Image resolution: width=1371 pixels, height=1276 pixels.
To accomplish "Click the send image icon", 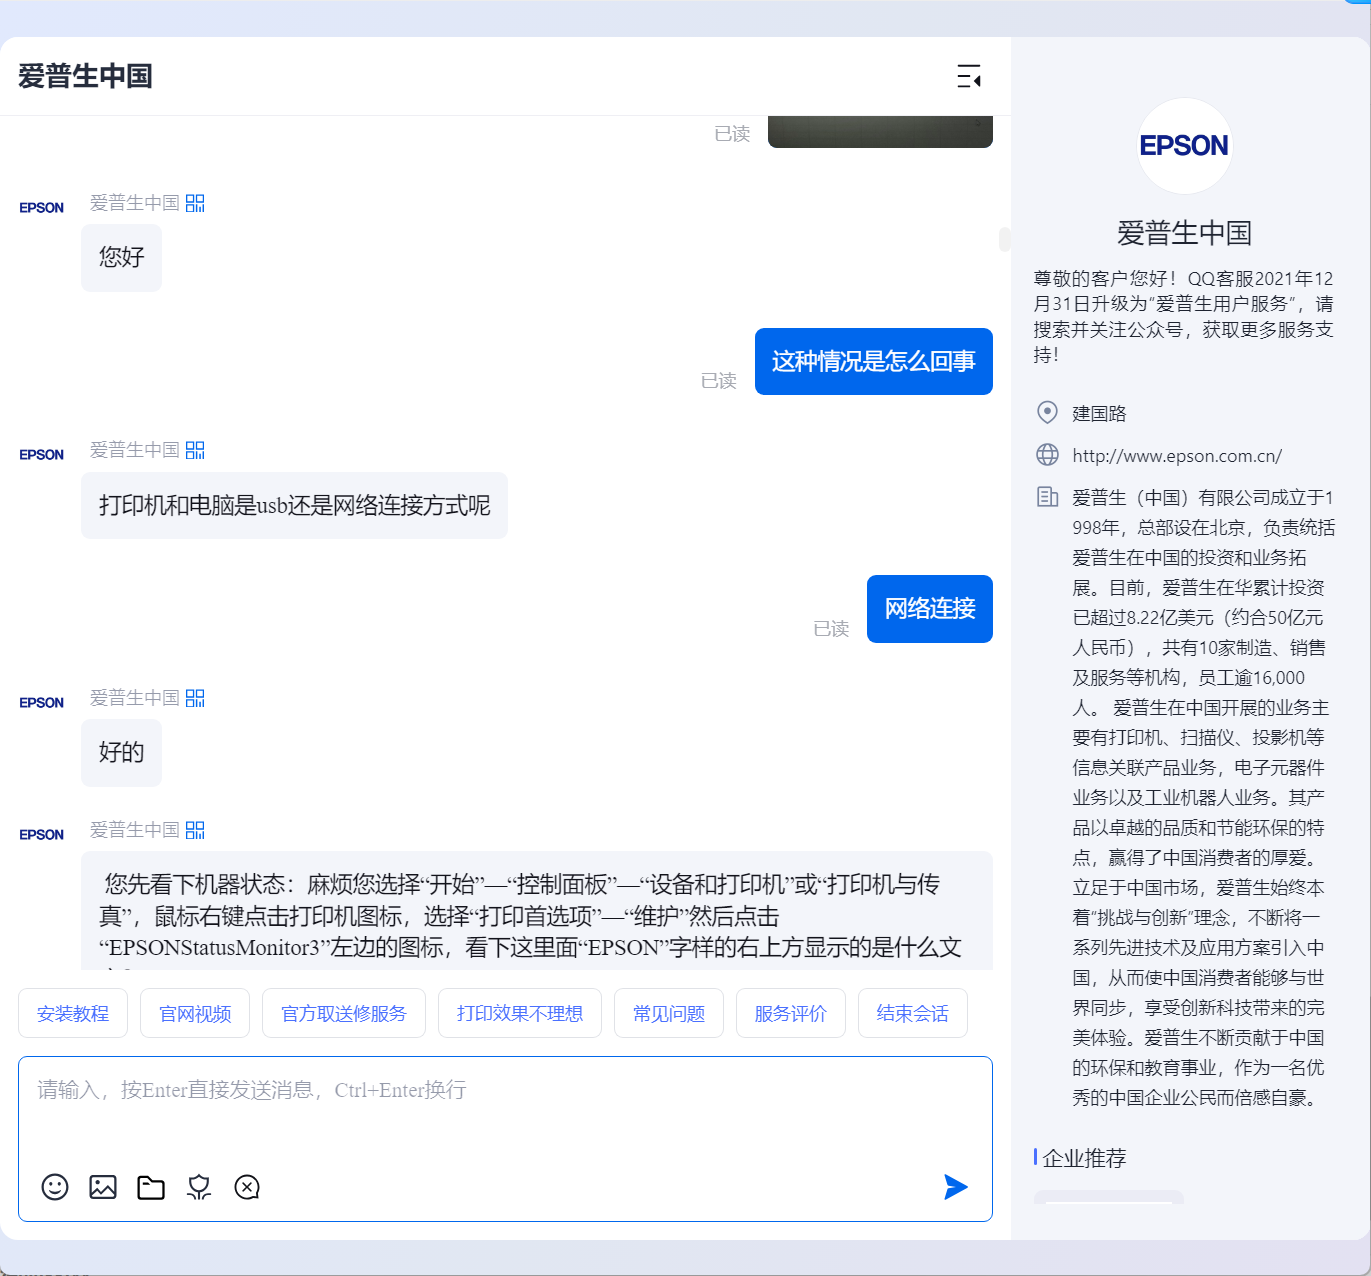I will click(103, 1187).
